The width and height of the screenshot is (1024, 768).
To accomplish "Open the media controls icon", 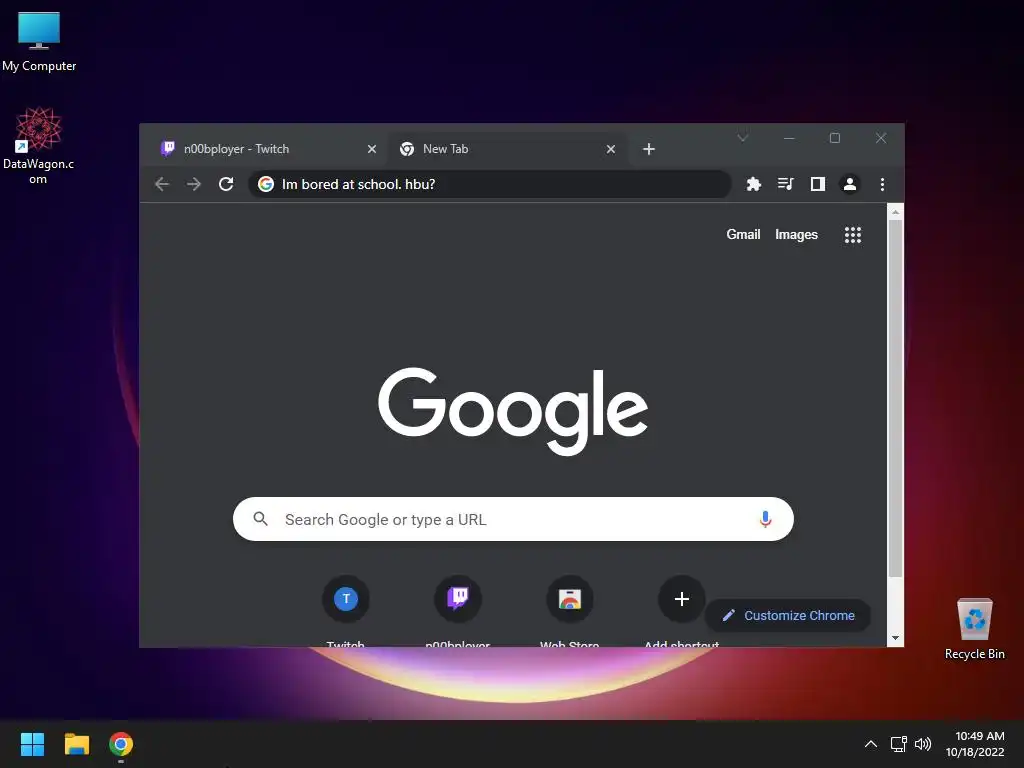I will coord(786,184).
